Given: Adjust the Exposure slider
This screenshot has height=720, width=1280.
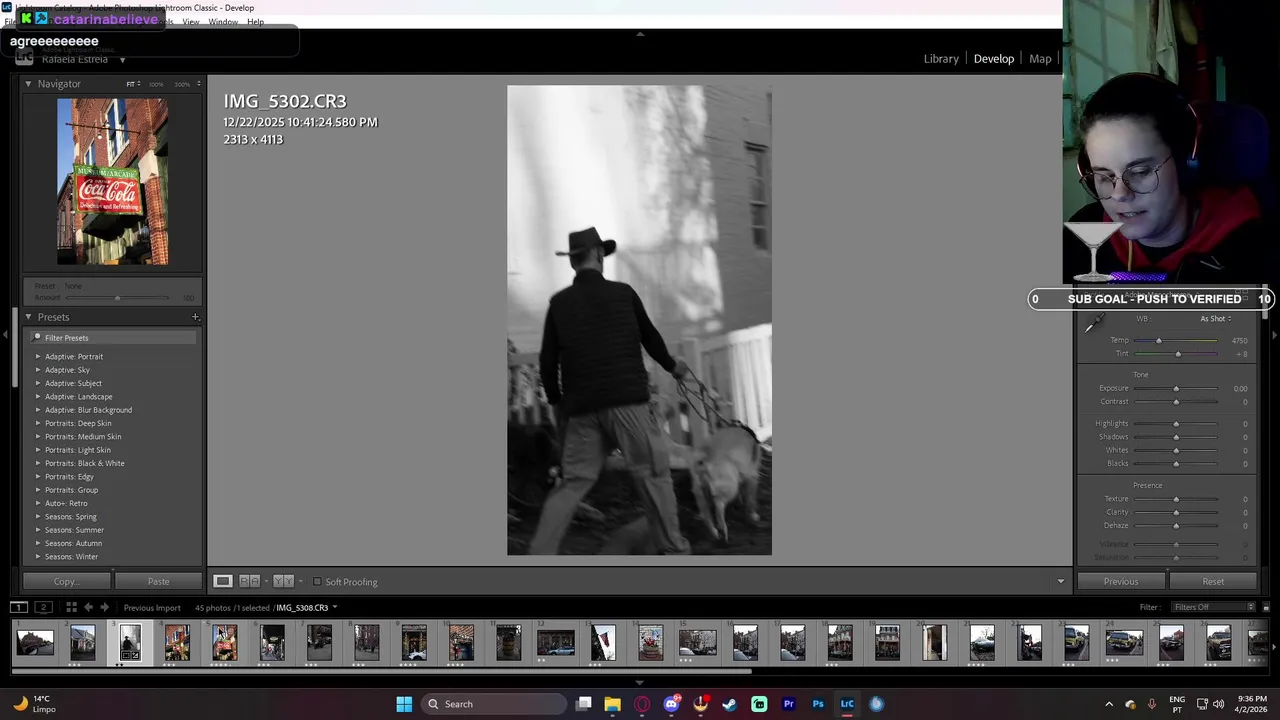Looking at the screenshot, I should click(x=1176, y=388).
